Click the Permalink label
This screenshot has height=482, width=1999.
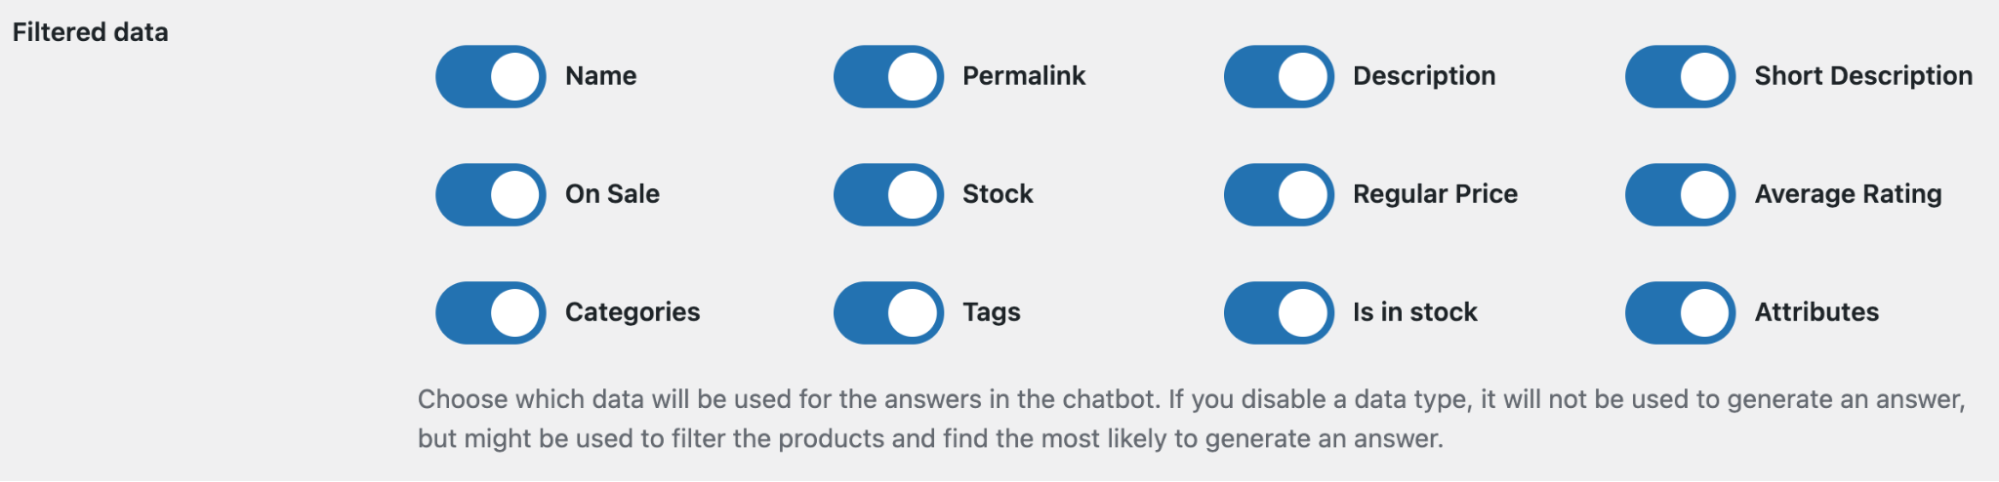[x=1024, y=76]
